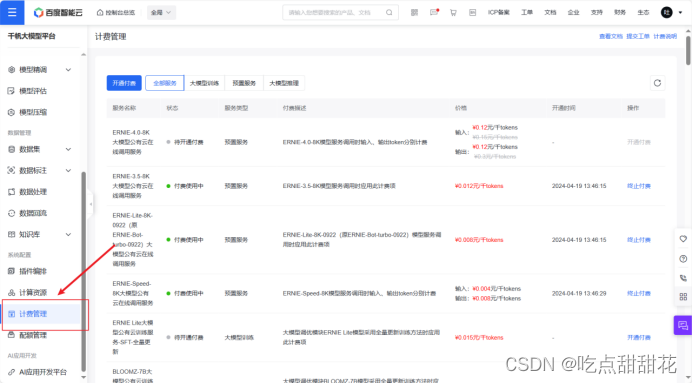The height and width of the screenshot is (384, 692).
Task: Open 数据标注 via its sidebar icon
Action: coord(11,170)
